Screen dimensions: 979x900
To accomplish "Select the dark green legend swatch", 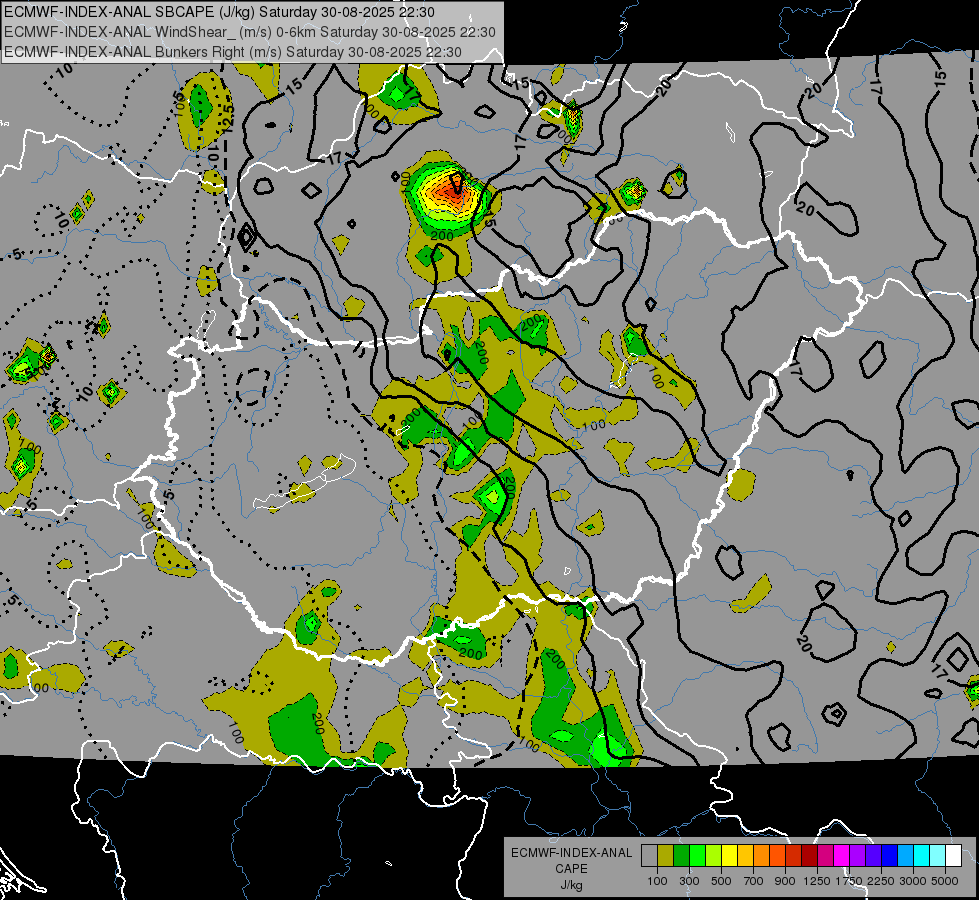I will tap(681, 856).
